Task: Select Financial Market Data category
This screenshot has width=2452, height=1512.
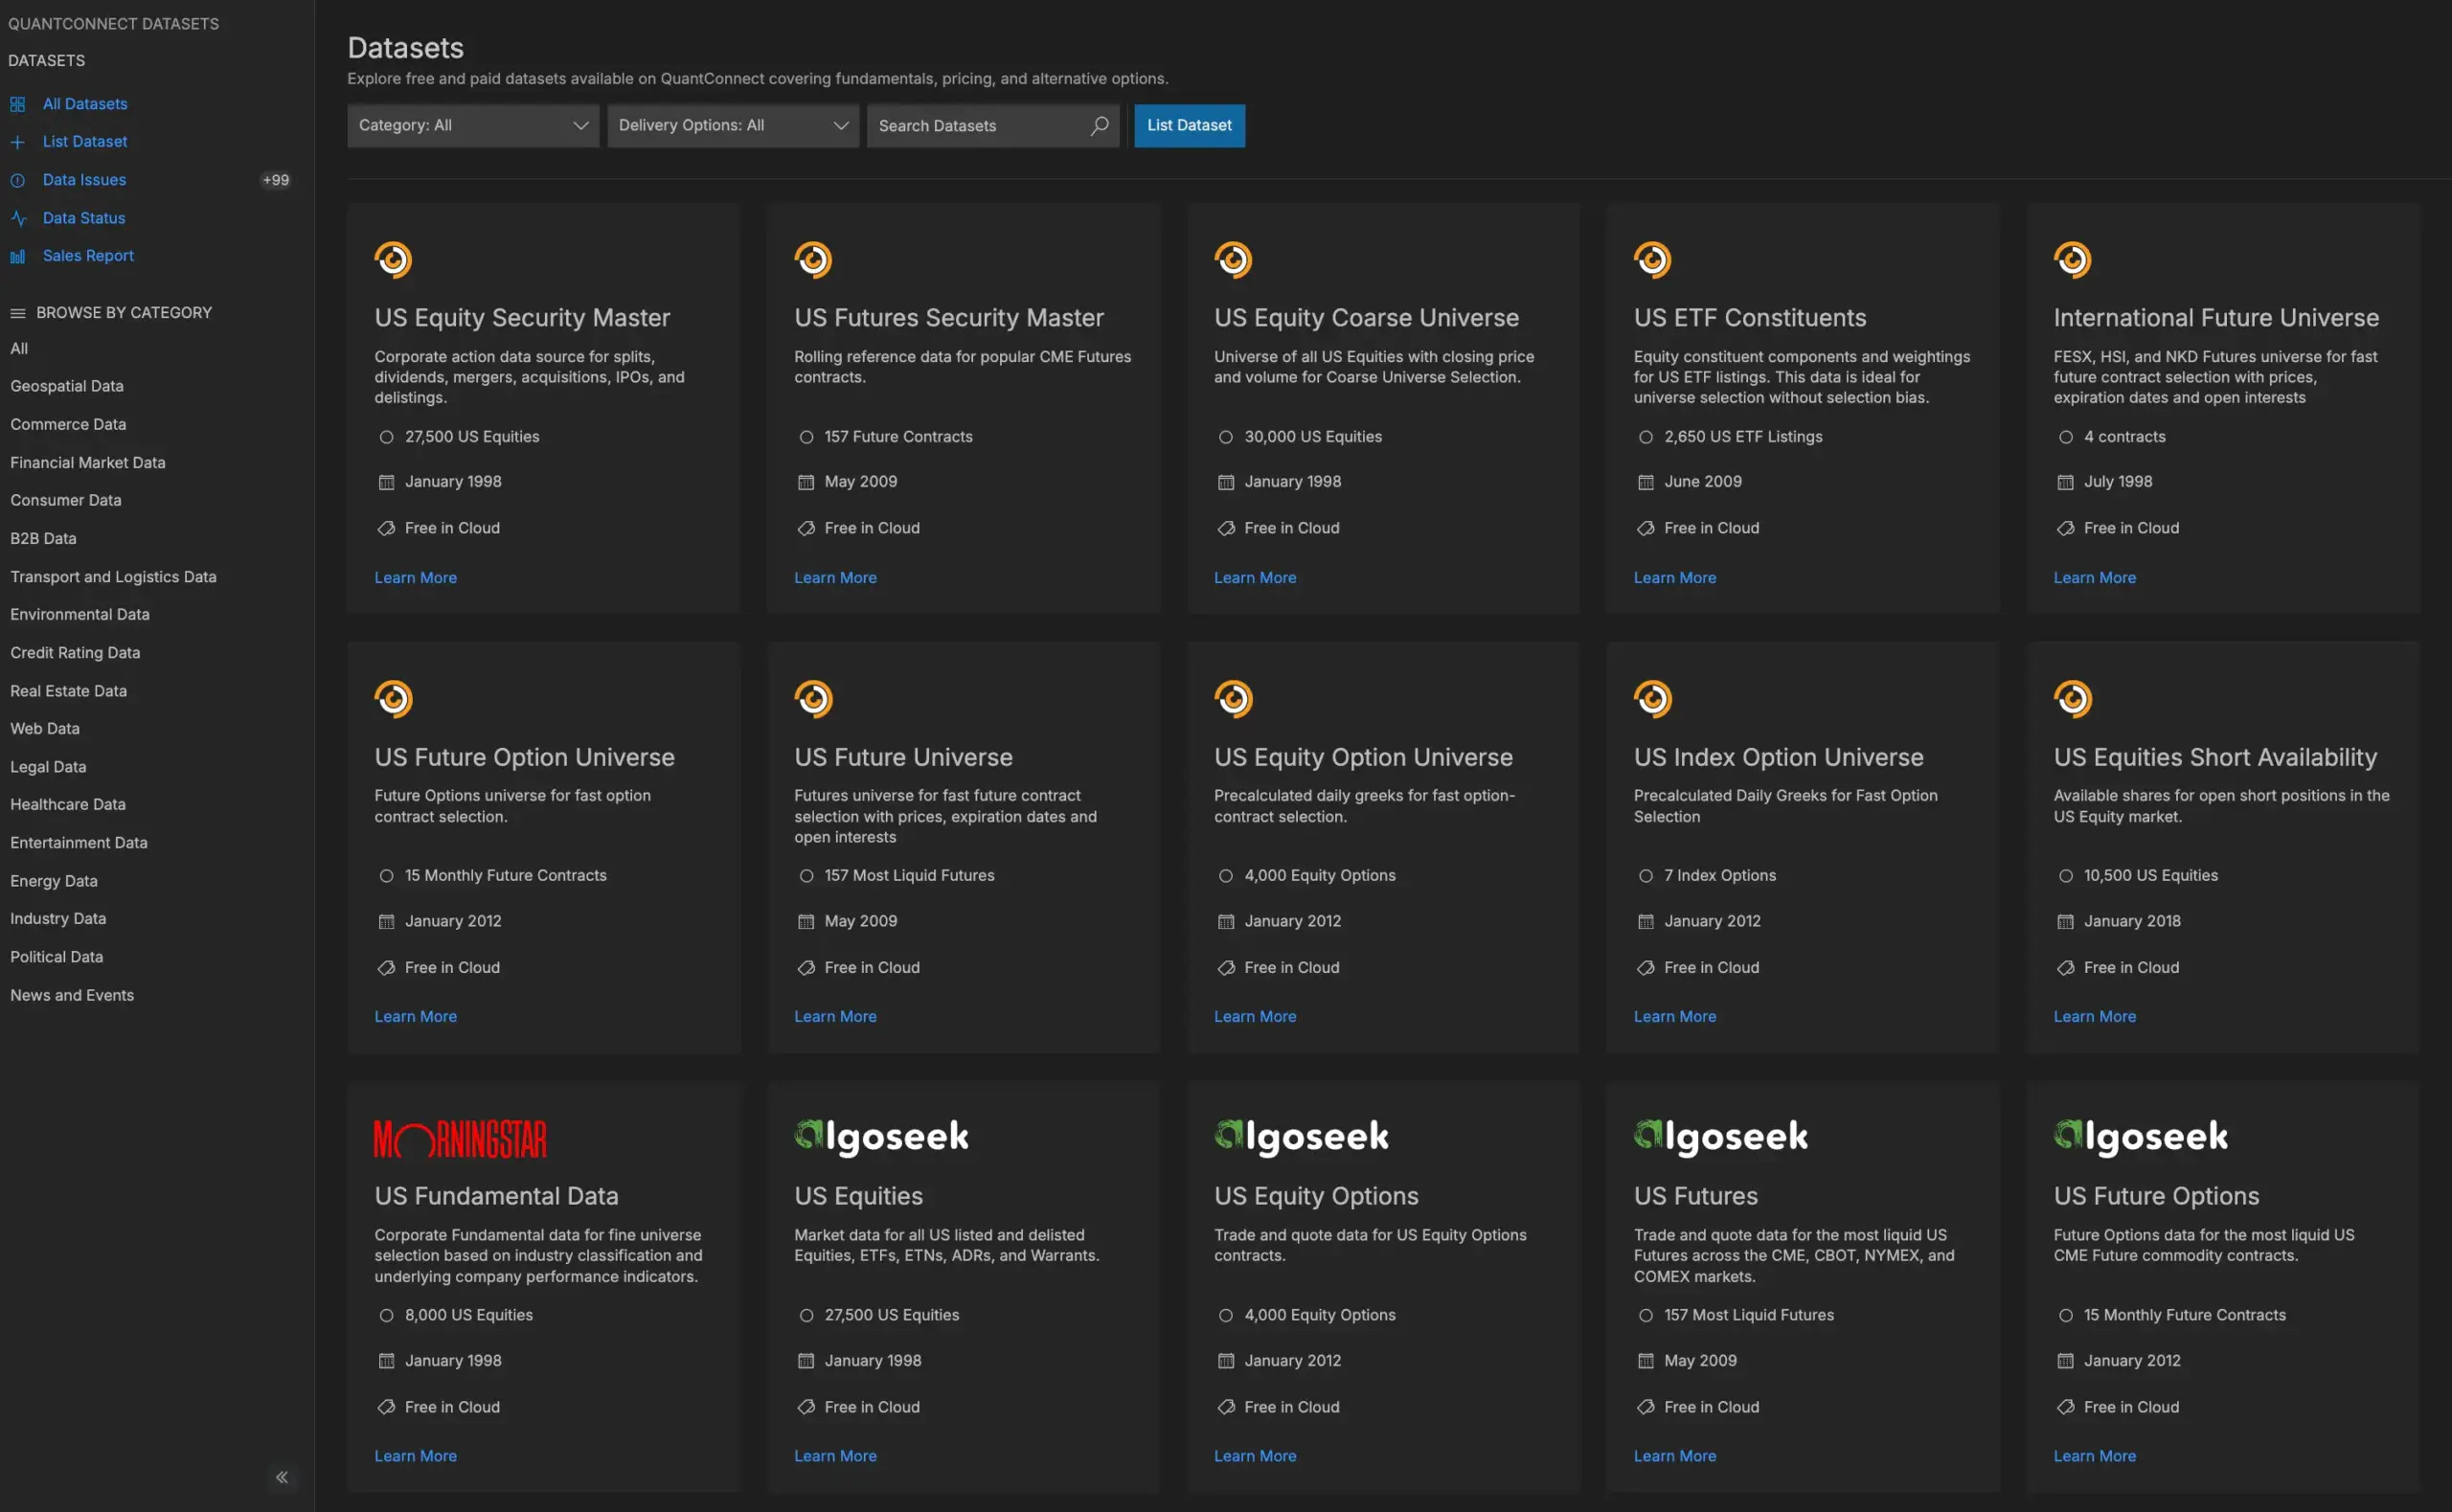Action: pyautogui.click(x=88, y=462)
